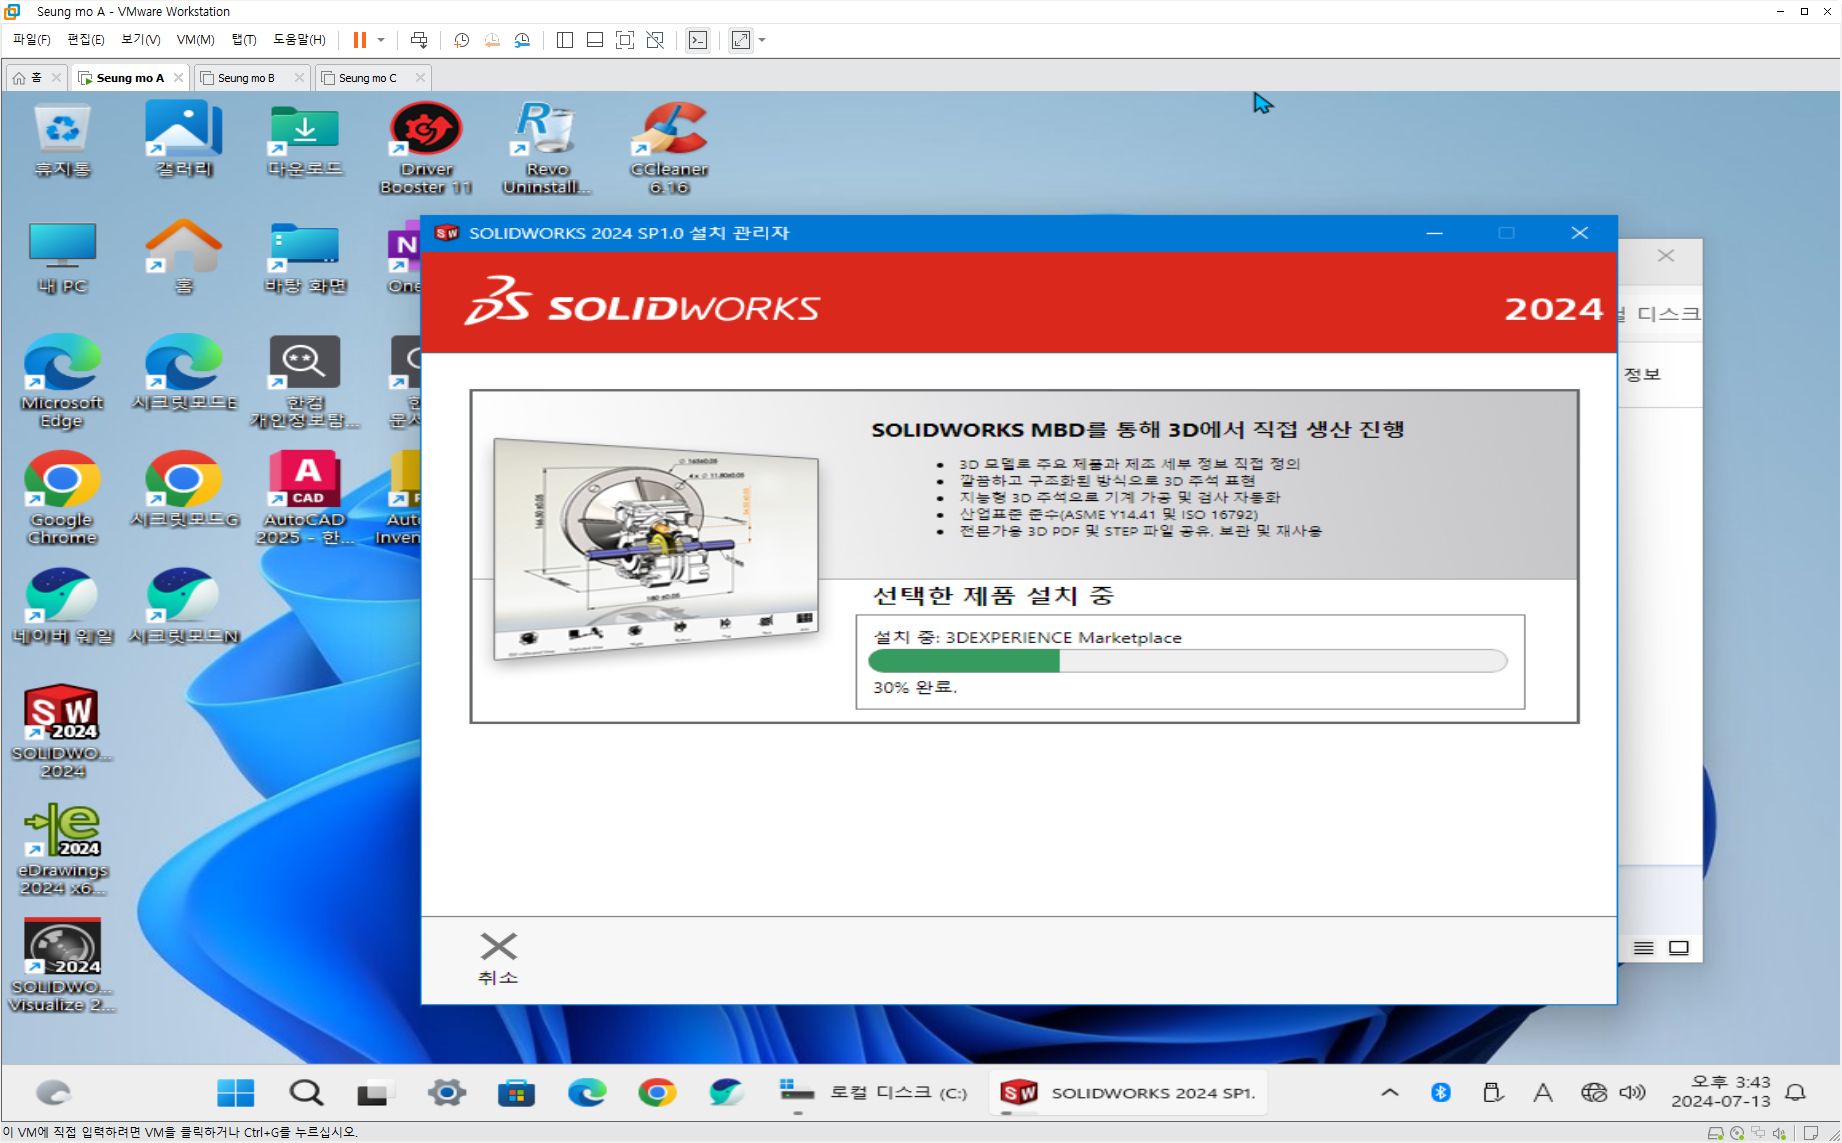Open taskbar Search

[306, 1093]
